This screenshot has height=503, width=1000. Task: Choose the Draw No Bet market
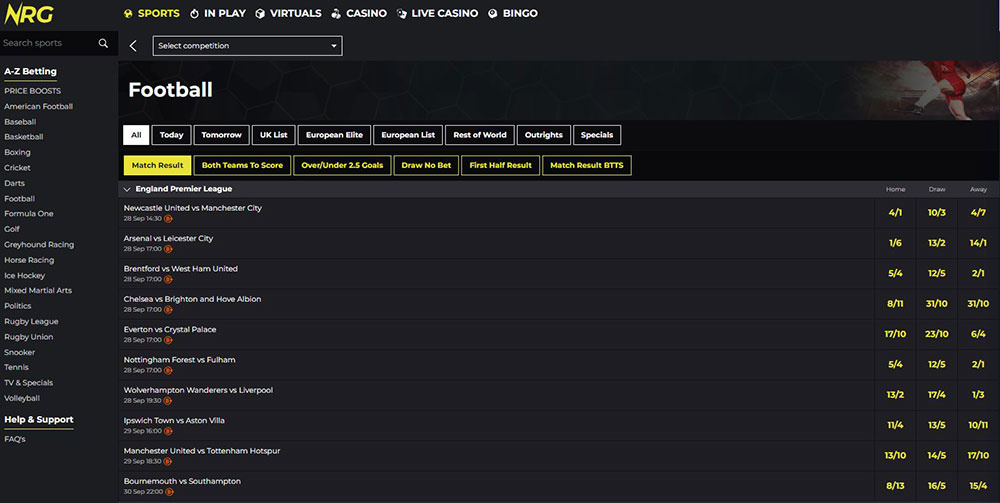coord(426,165)
